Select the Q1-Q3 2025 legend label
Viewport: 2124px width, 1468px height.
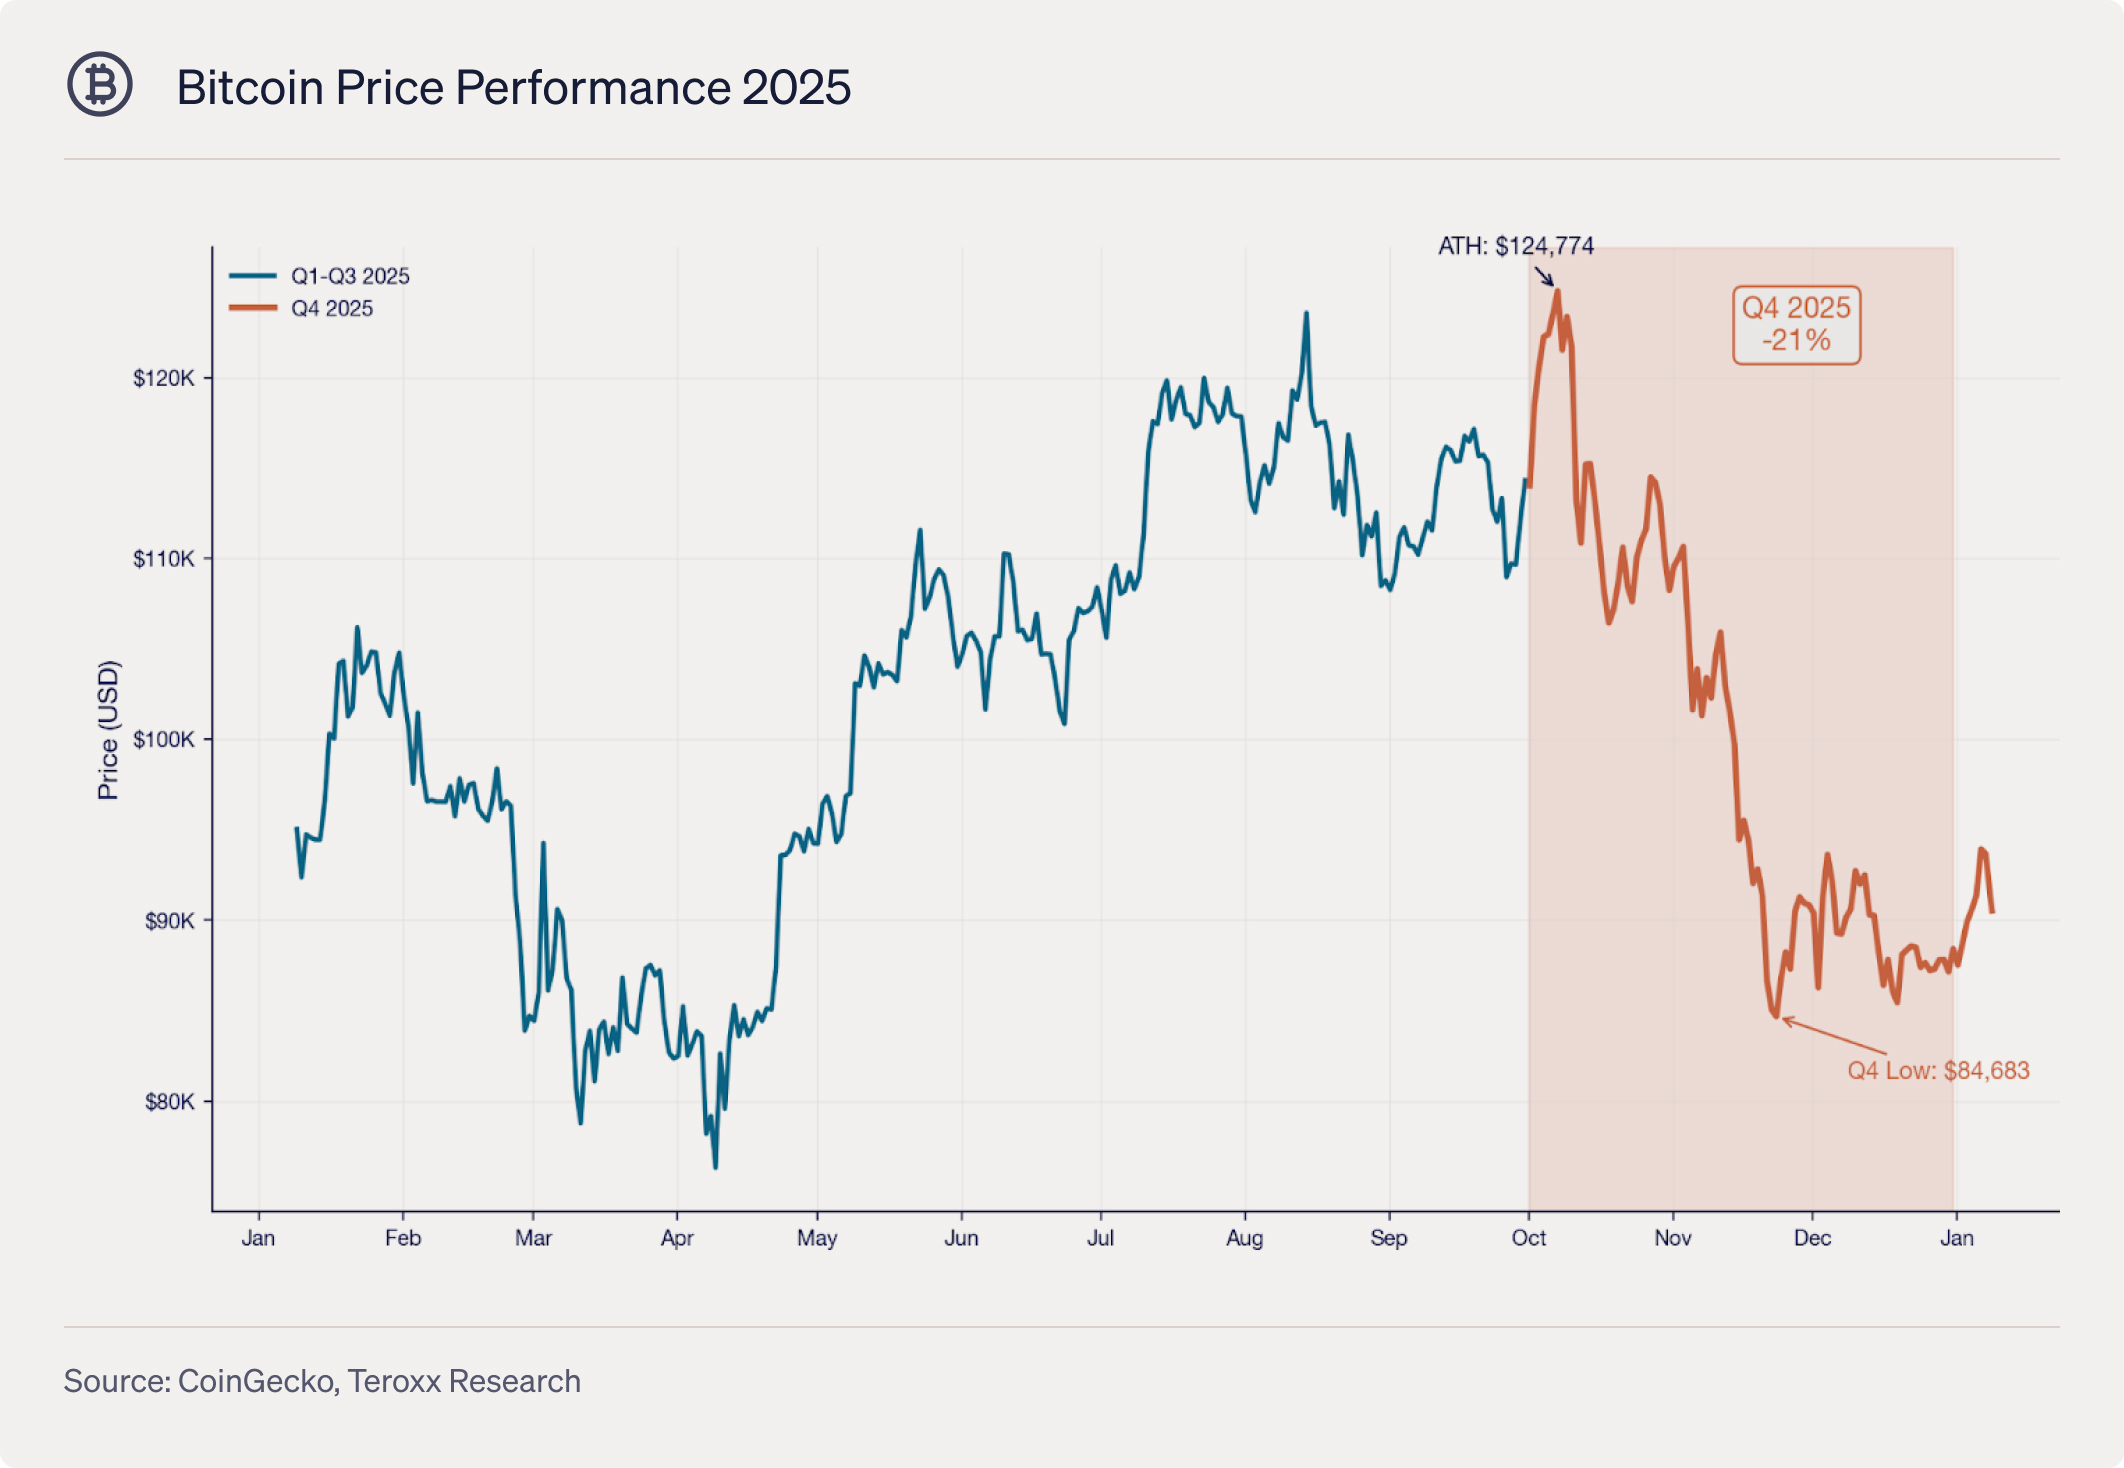(350, 276)
